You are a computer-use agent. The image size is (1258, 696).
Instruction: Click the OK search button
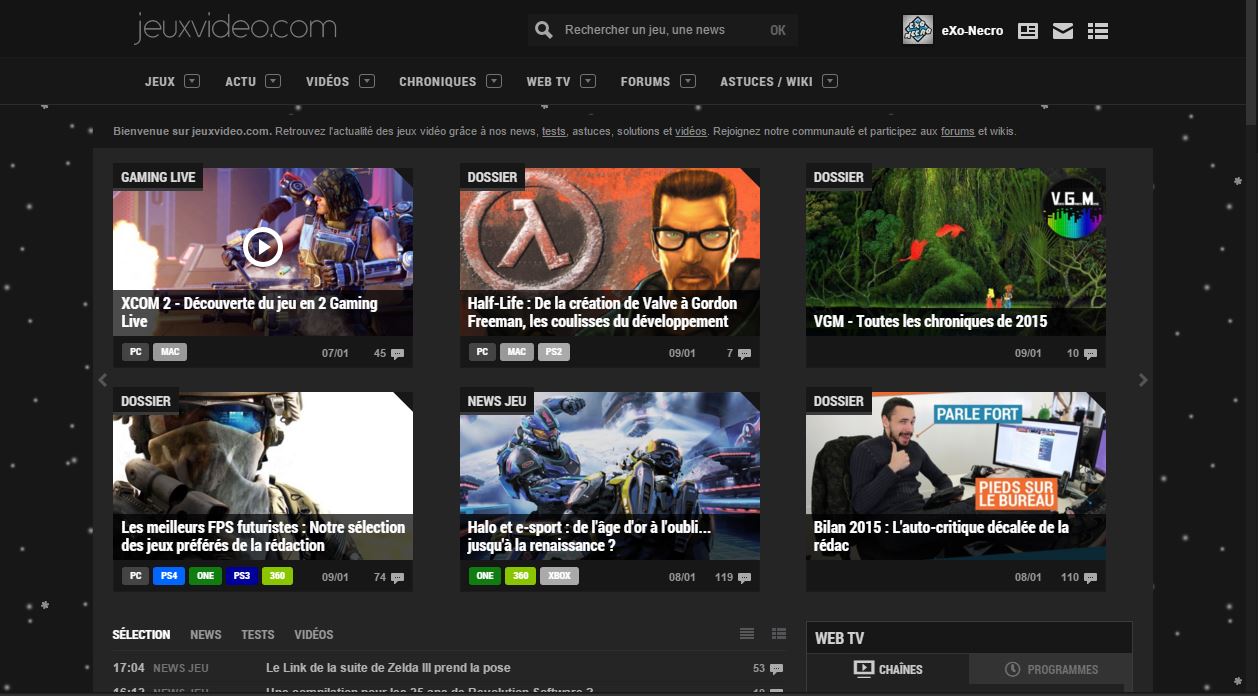(778, 30)
